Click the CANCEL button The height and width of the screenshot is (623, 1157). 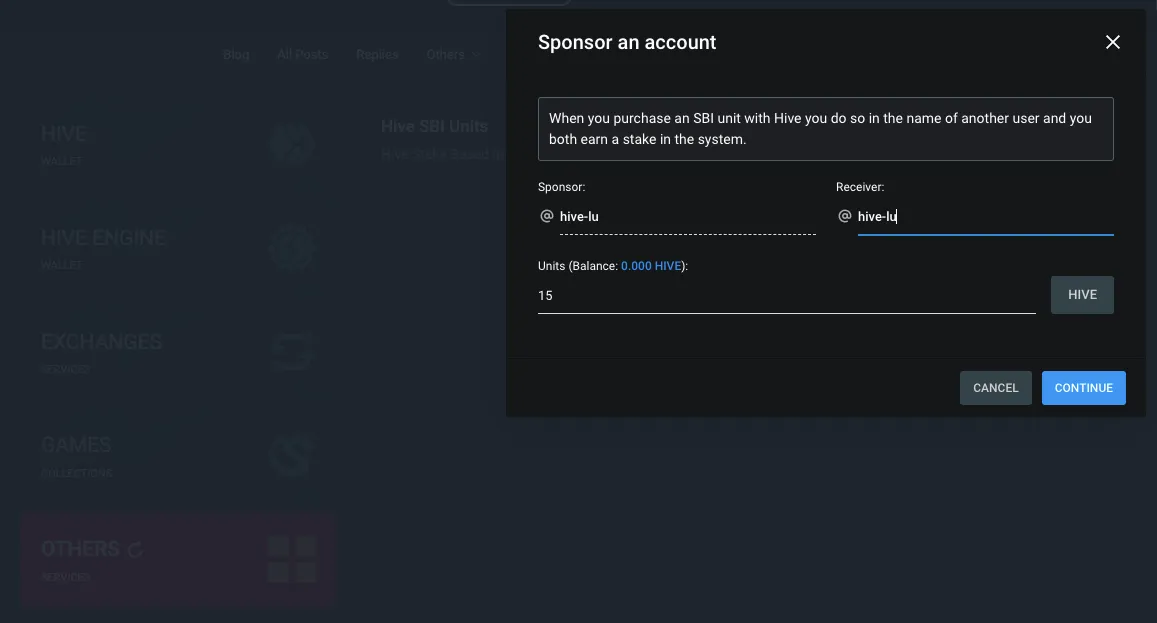(x=995, y=388)
